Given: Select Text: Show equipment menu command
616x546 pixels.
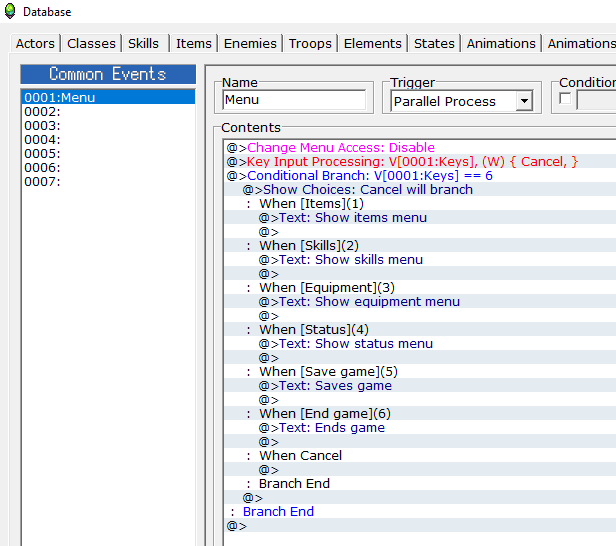Looking at the screenshot, I should pyautogui.click(x=420, y=302).
